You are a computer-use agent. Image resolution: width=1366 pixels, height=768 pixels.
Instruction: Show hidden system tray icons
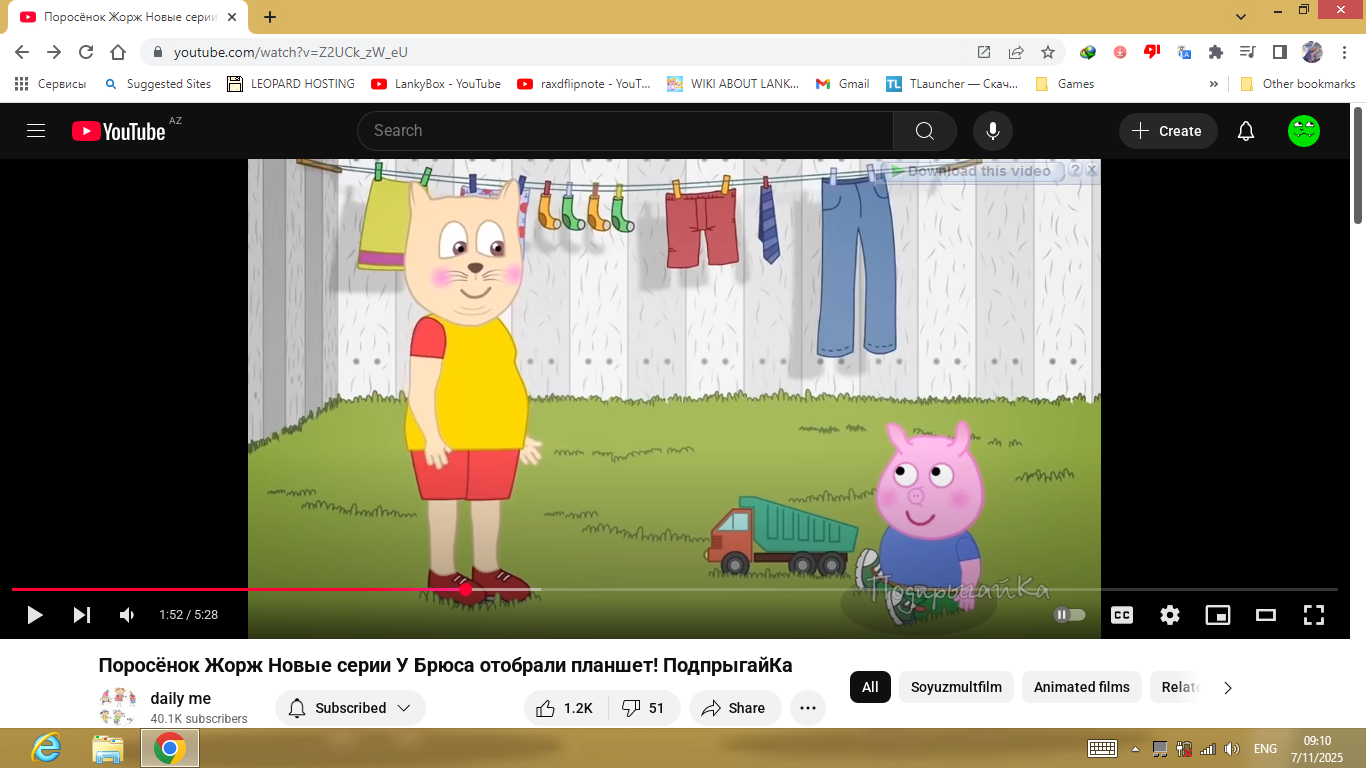[x=1135, y=748]
